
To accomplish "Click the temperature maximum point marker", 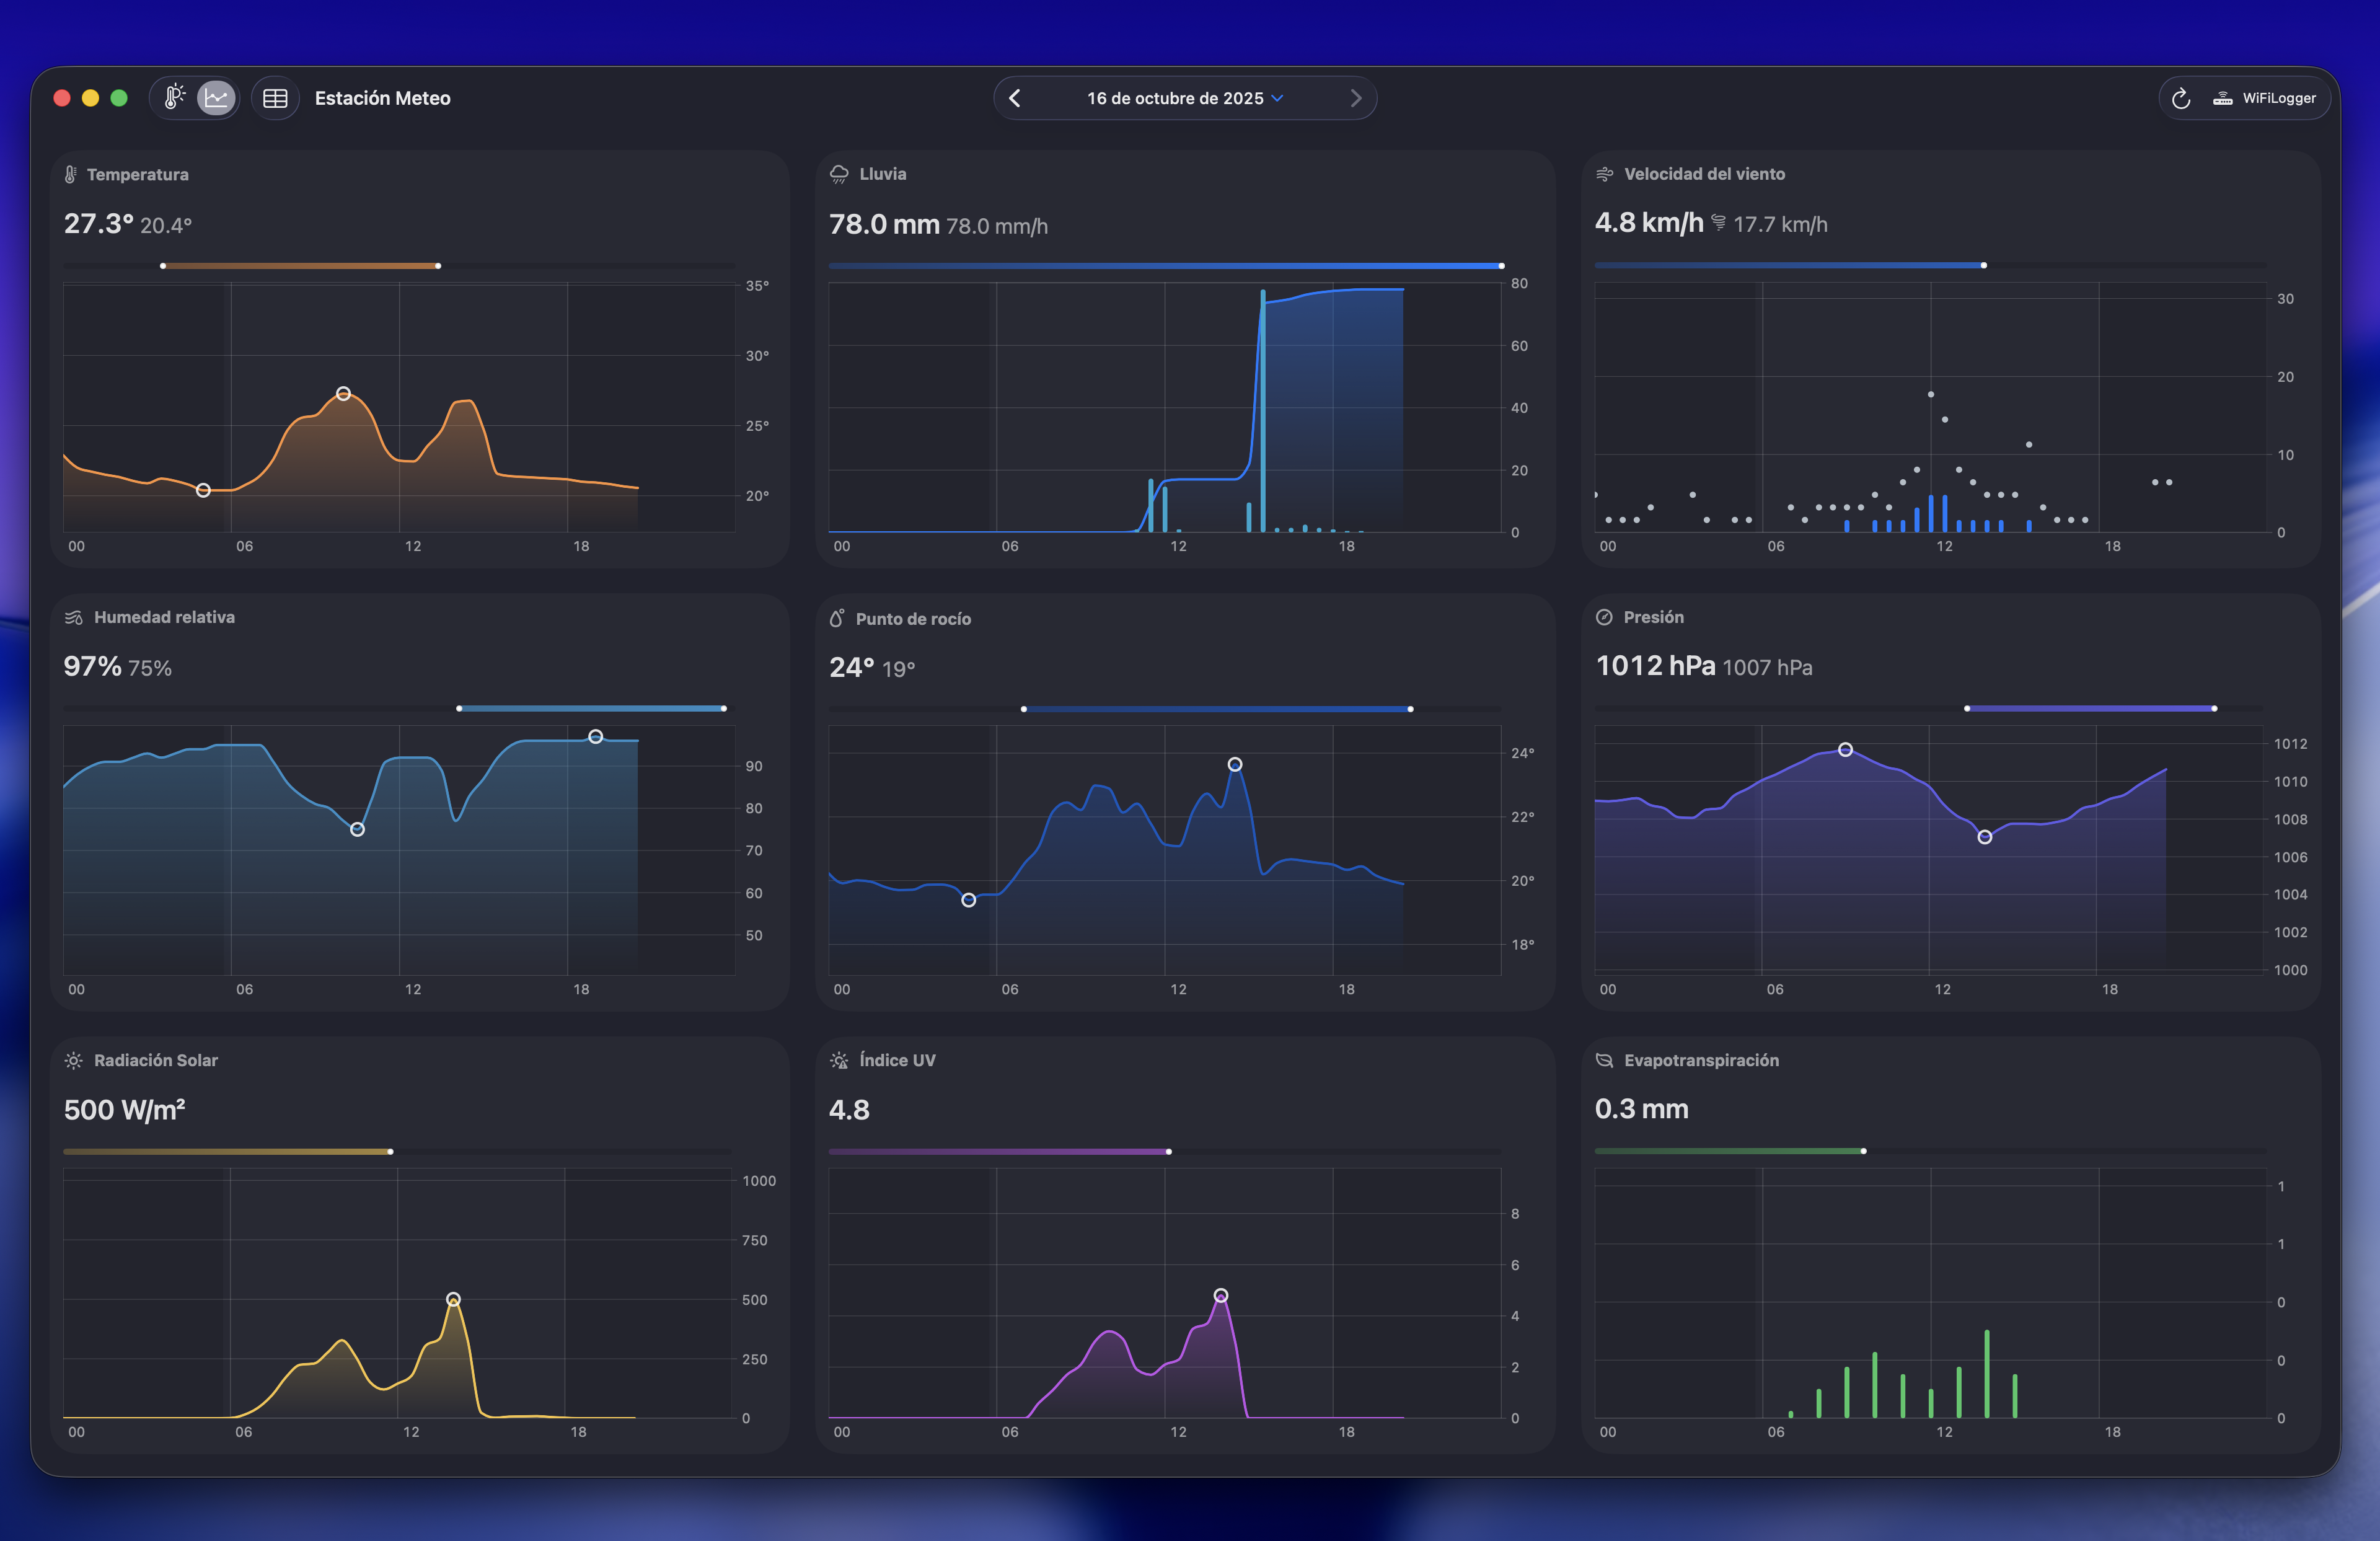I will 343,394.
